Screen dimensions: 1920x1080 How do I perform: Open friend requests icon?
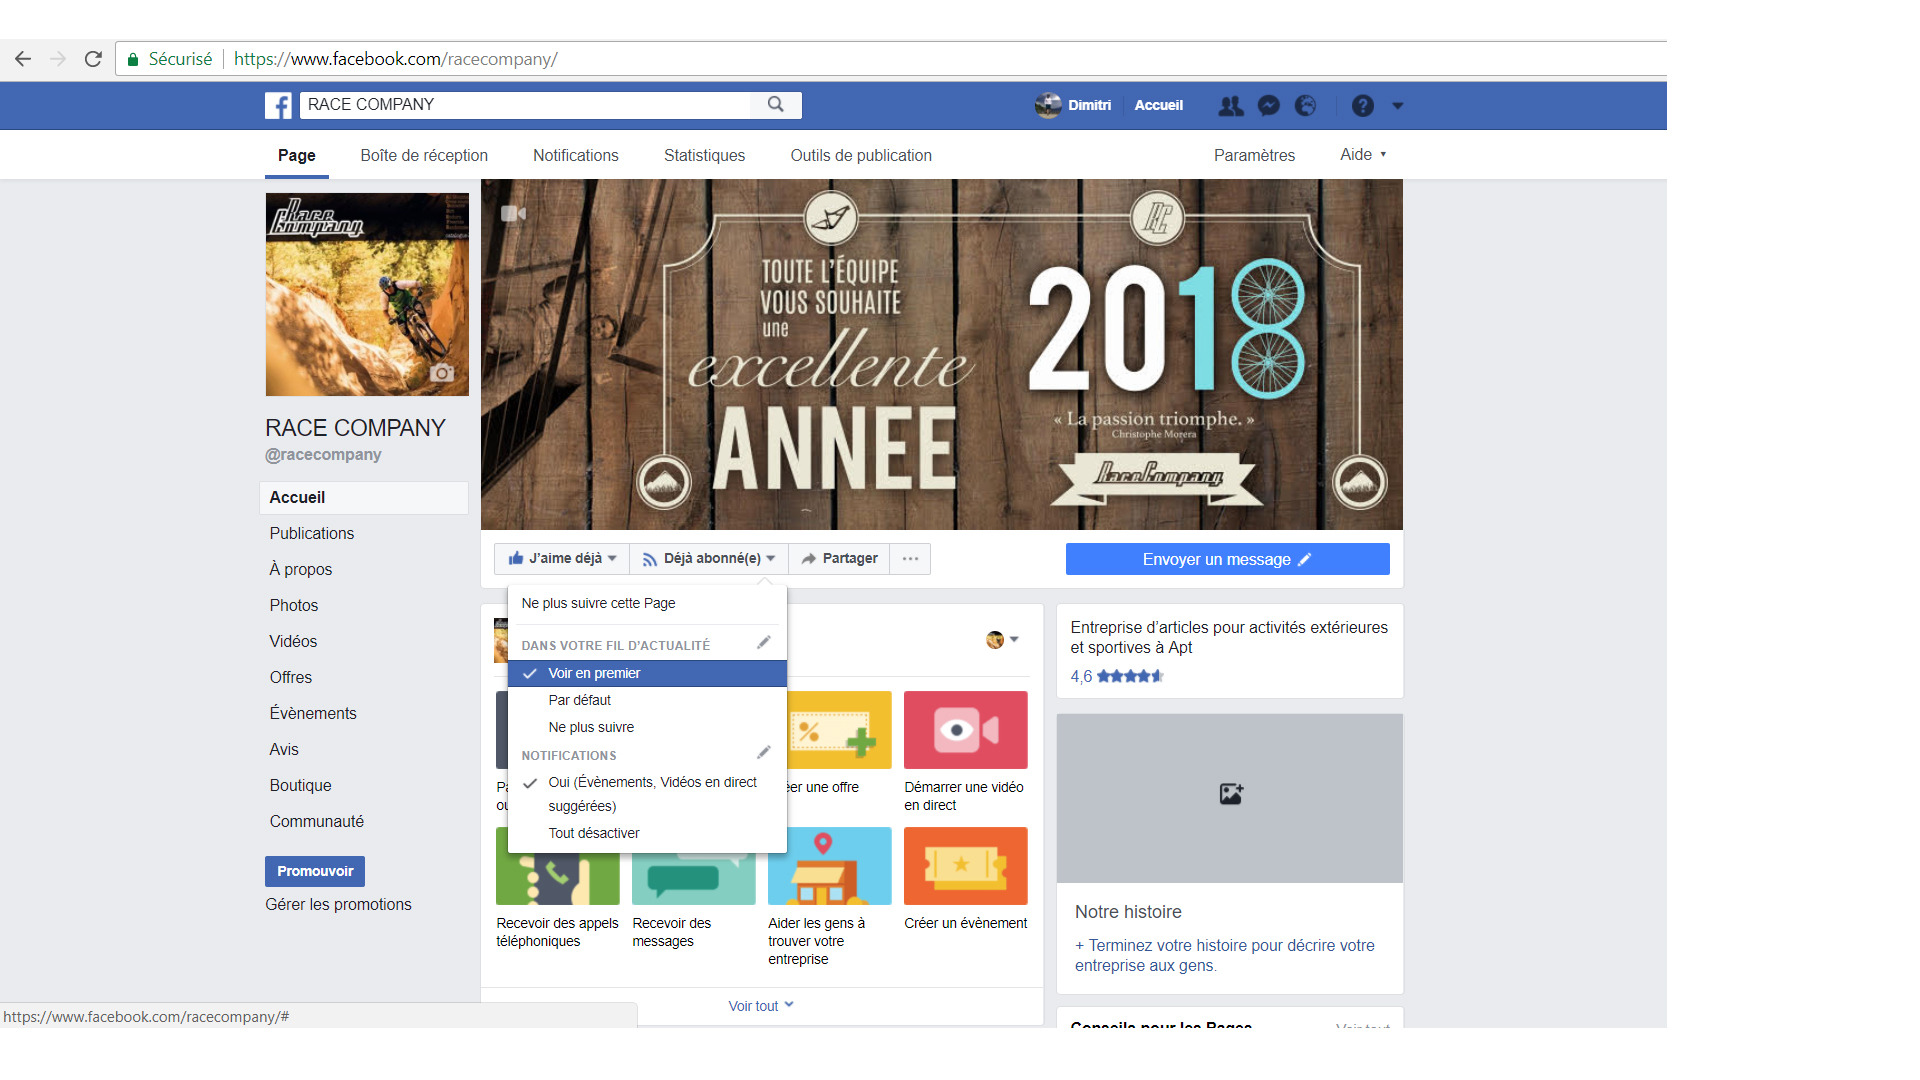coord(1231,105)
